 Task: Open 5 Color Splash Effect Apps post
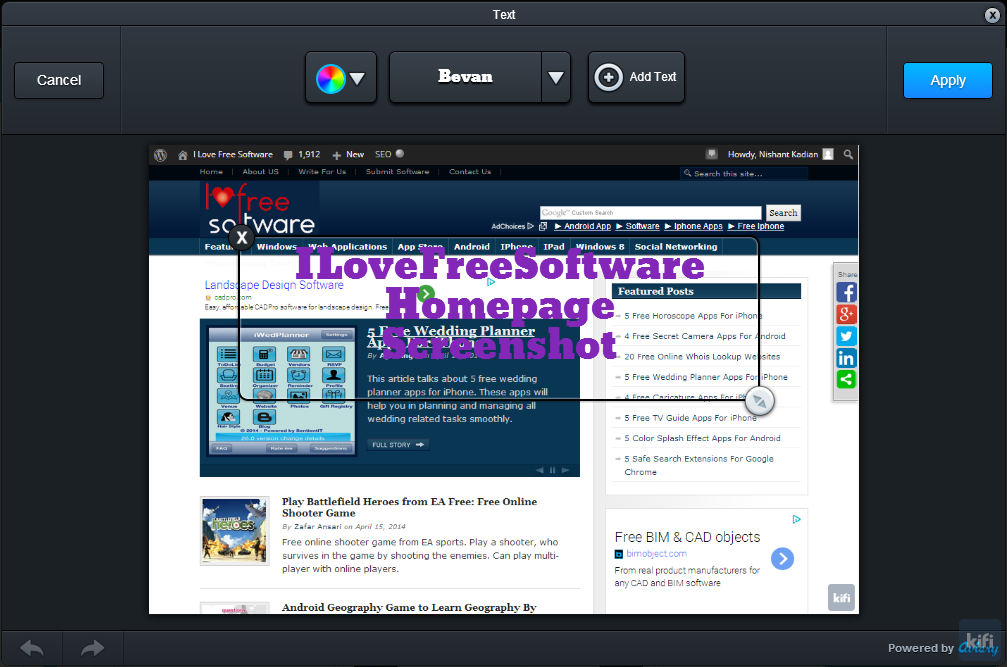[702, 438]
